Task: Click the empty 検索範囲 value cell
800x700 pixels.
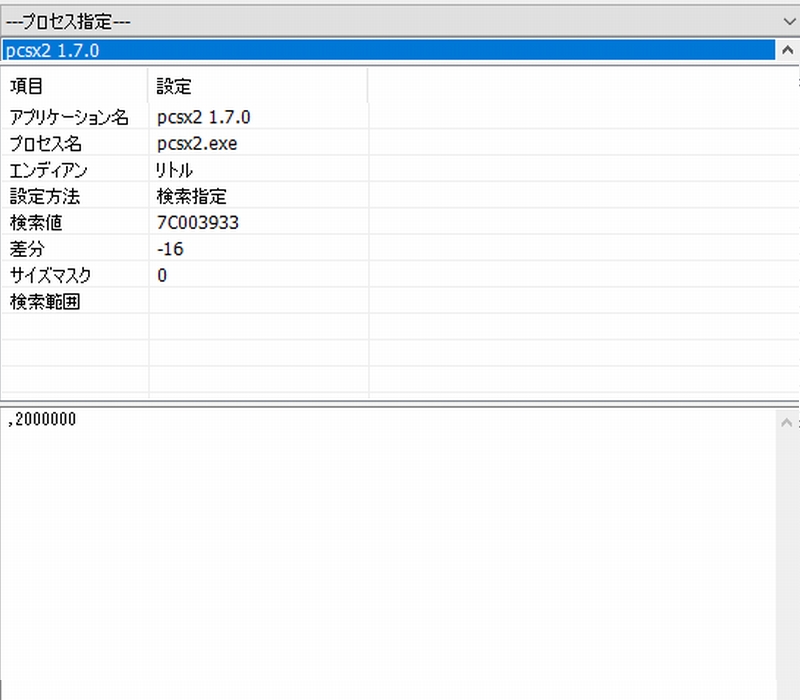Action: [259, 302]
